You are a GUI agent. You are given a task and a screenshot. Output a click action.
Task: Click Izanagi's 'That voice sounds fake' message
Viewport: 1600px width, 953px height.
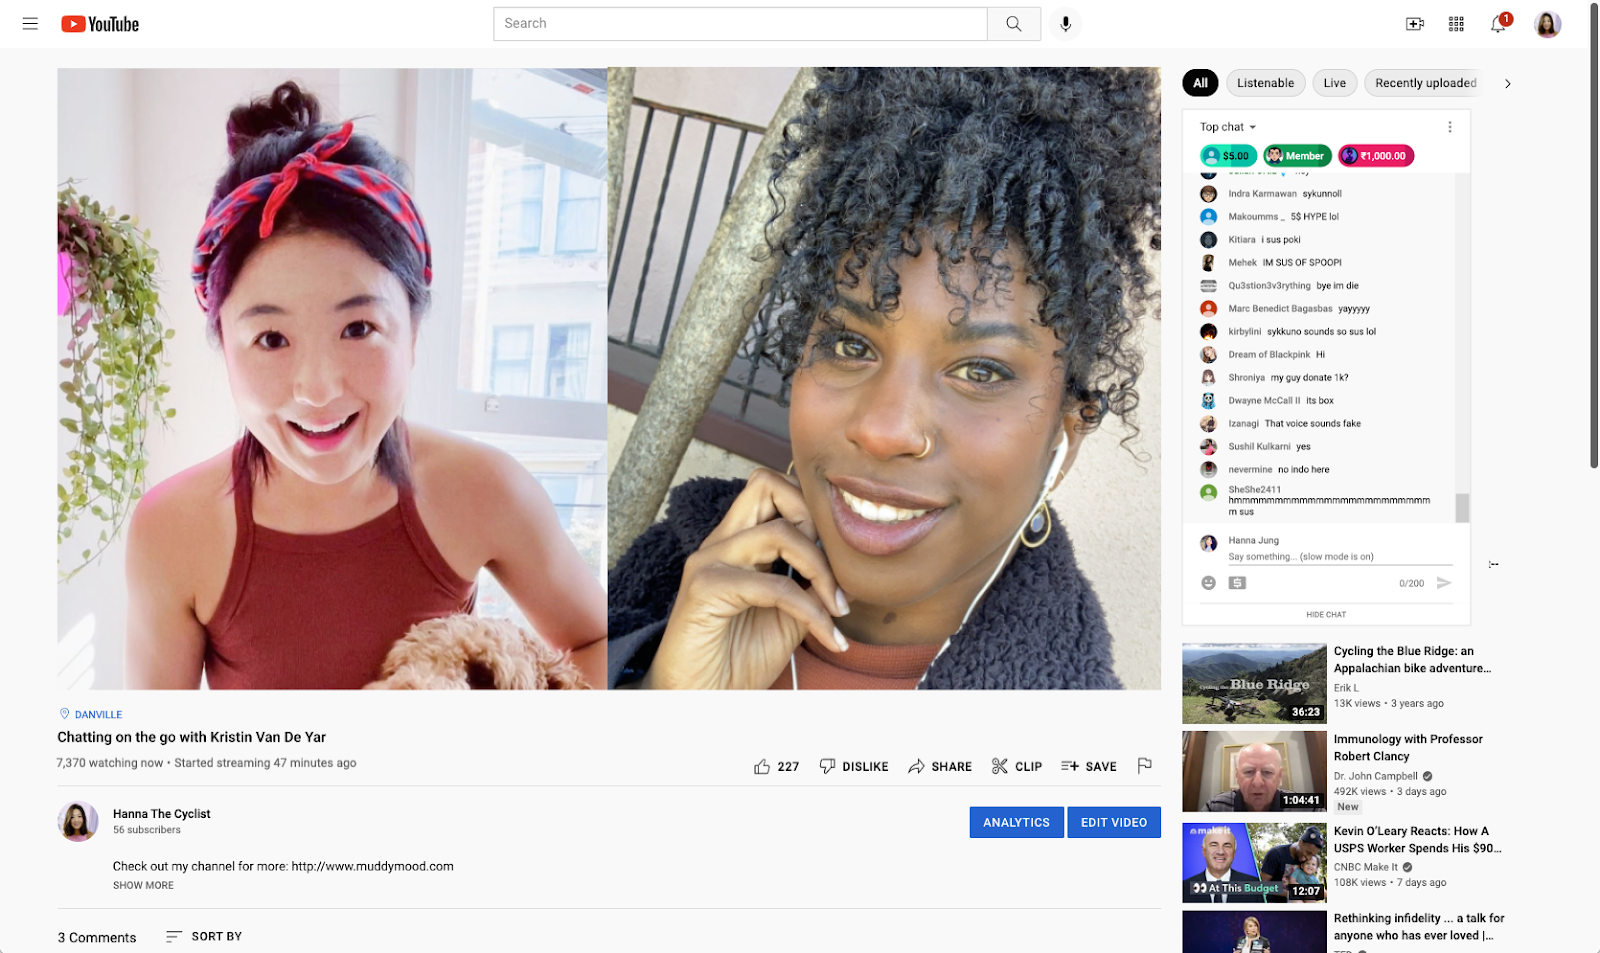(1312, 424)
